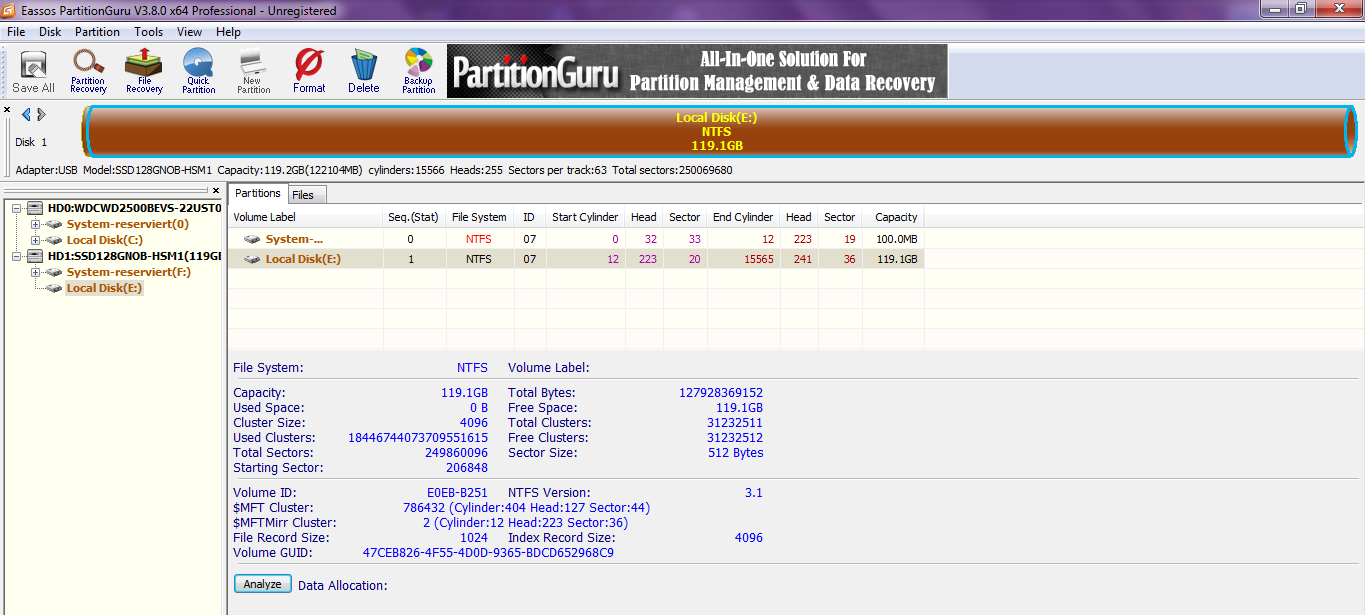1365x615 pixels.
Task: Open the Tools menu
Action: 149,32
